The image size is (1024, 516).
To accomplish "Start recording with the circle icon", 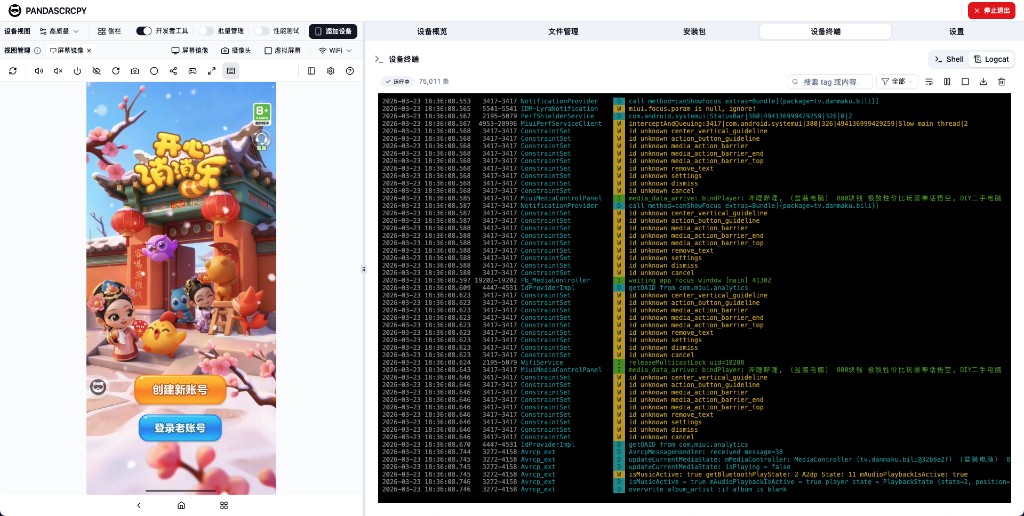I will (154, 71).
